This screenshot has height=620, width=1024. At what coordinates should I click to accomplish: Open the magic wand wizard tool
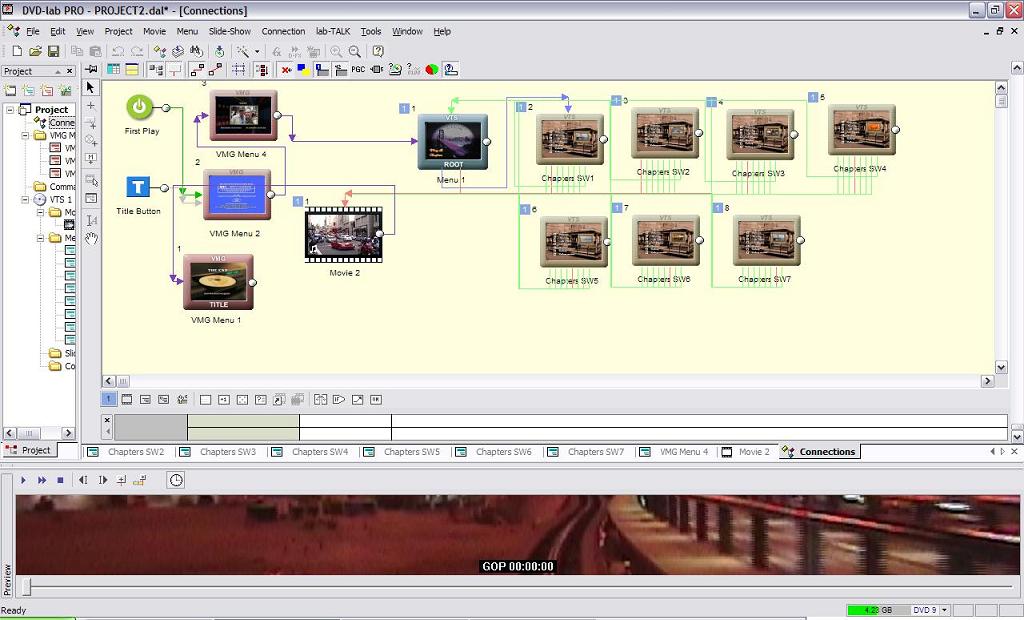[242, 51]
